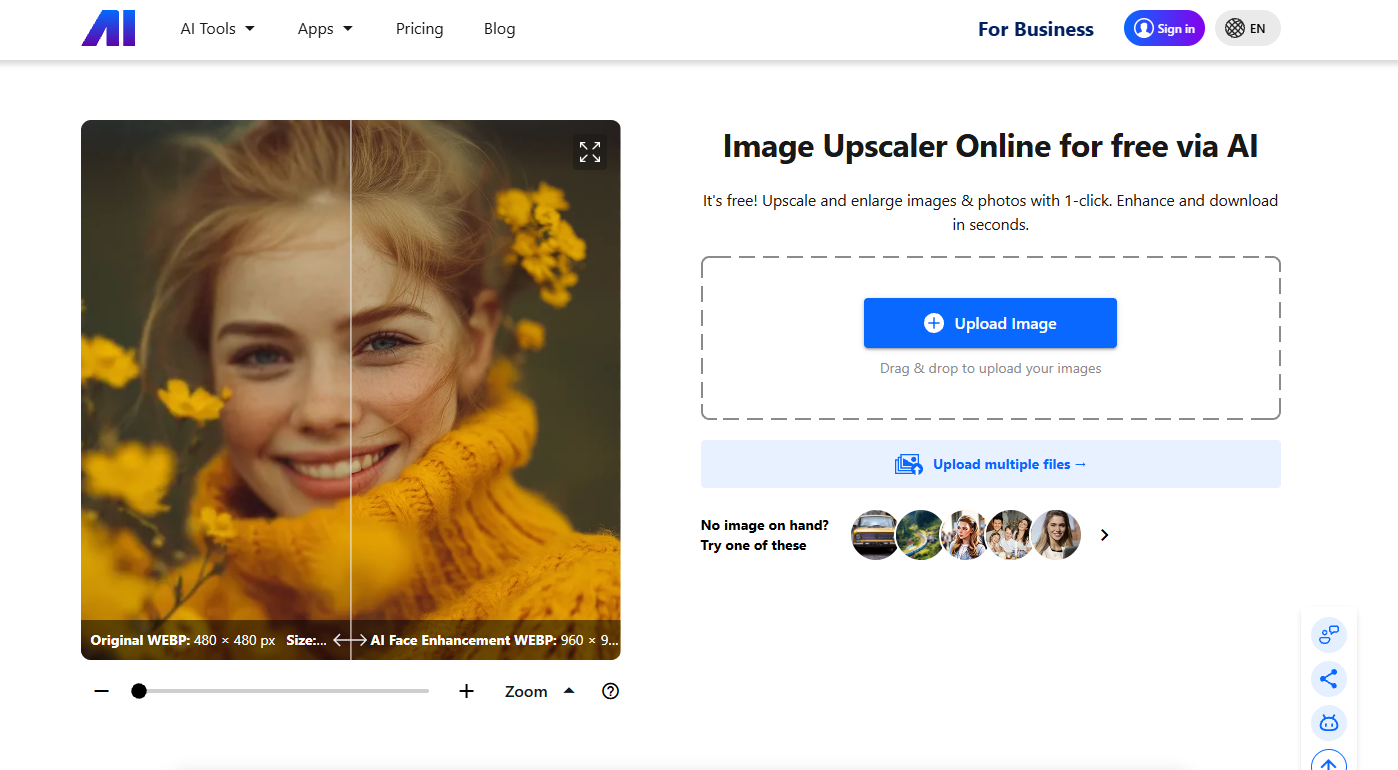The height and width of the screenshot is (770, 1398).
Task: Click the share icon in sidebar
Action: pos(1329,679)
